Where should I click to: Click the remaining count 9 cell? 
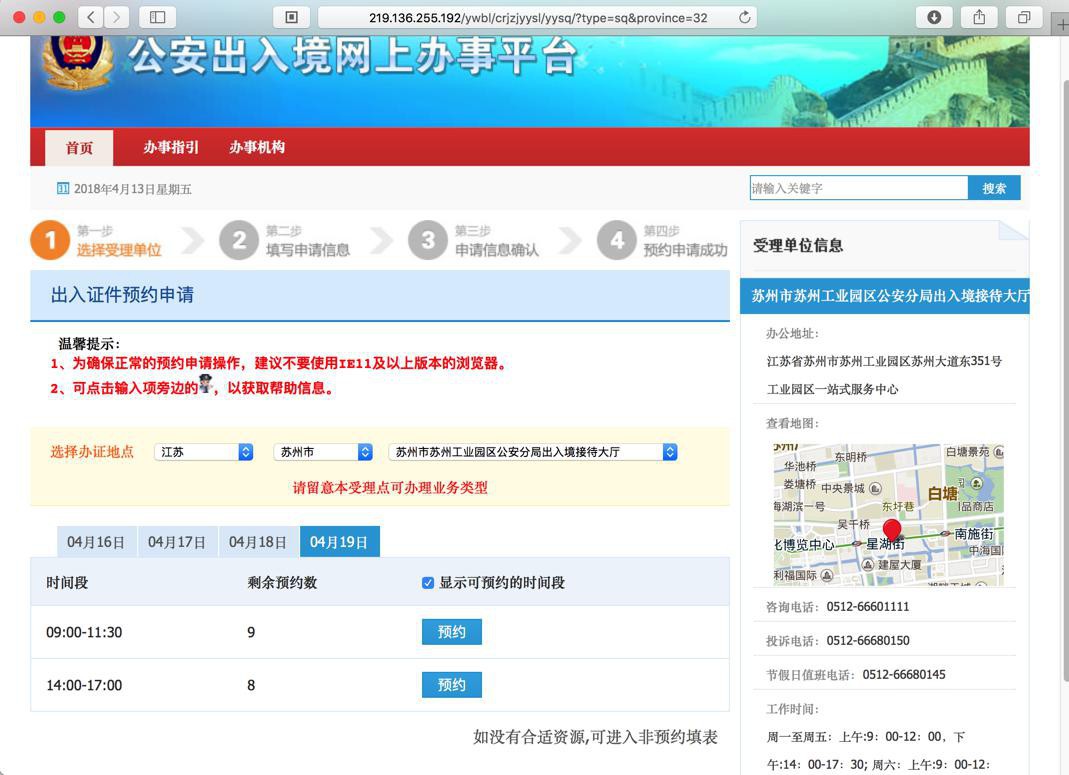click(251, 633)
